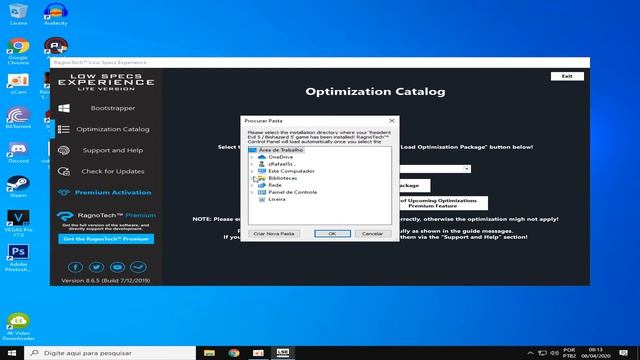Launch Audacity from the desktop

56,14
